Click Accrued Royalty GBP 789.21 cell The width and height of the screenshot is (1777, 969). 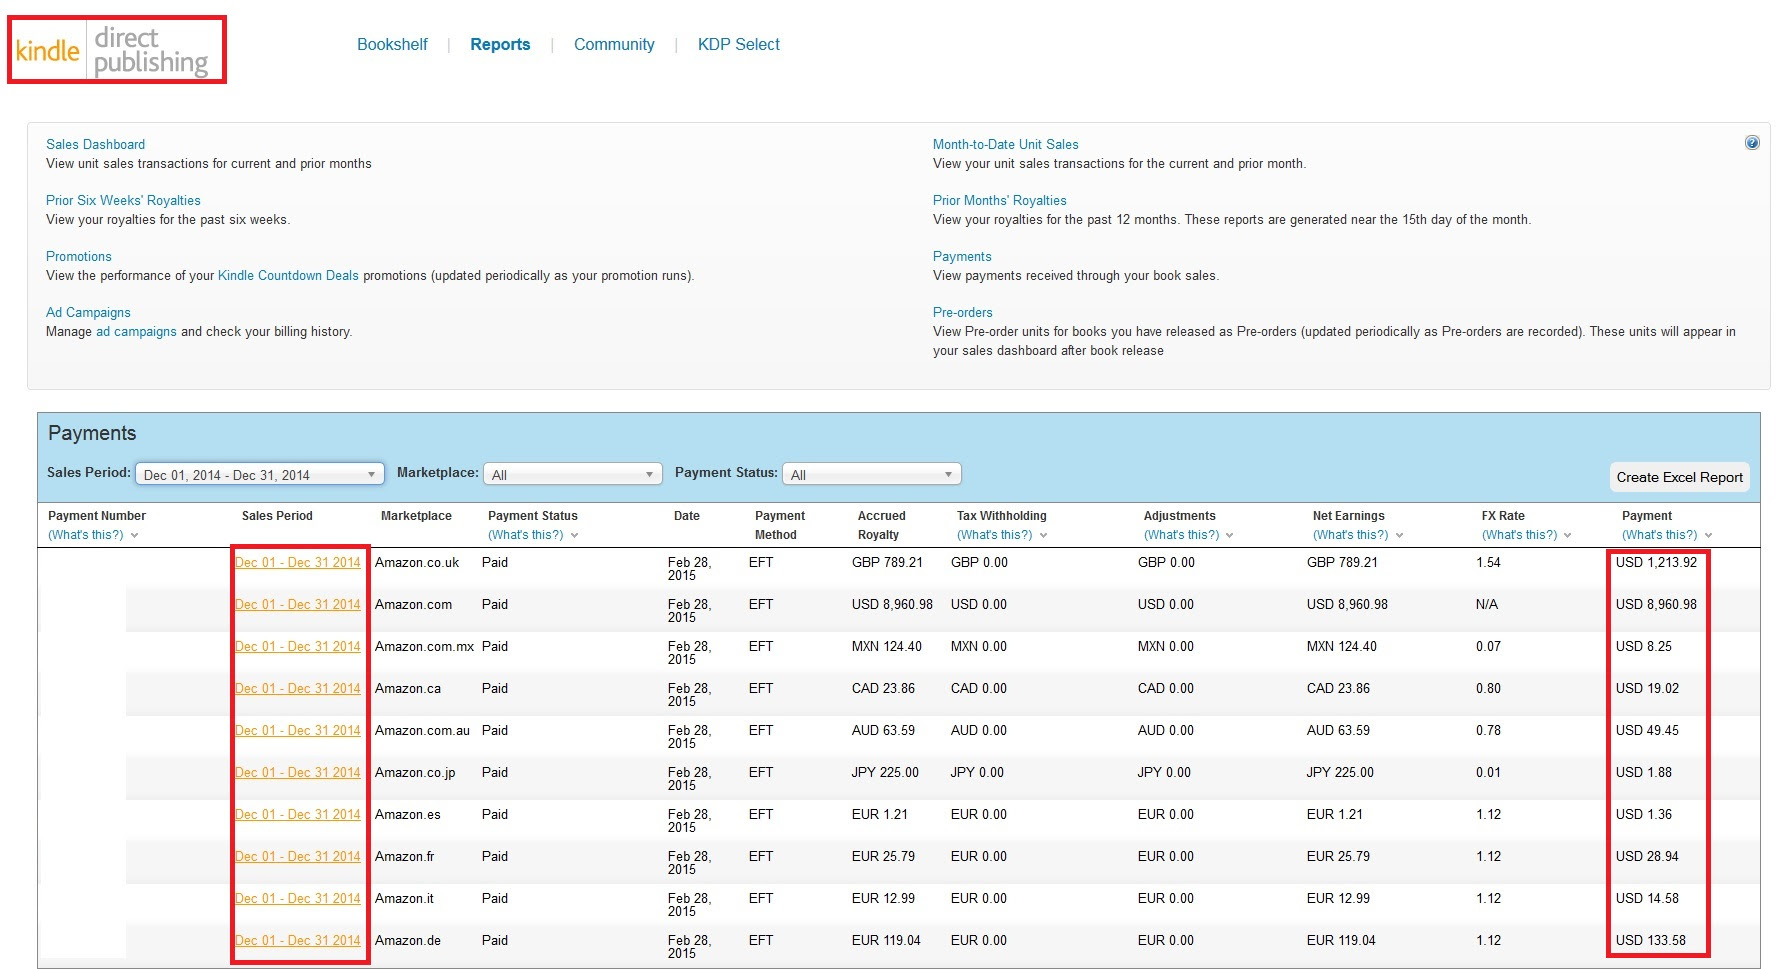point(887,562)
